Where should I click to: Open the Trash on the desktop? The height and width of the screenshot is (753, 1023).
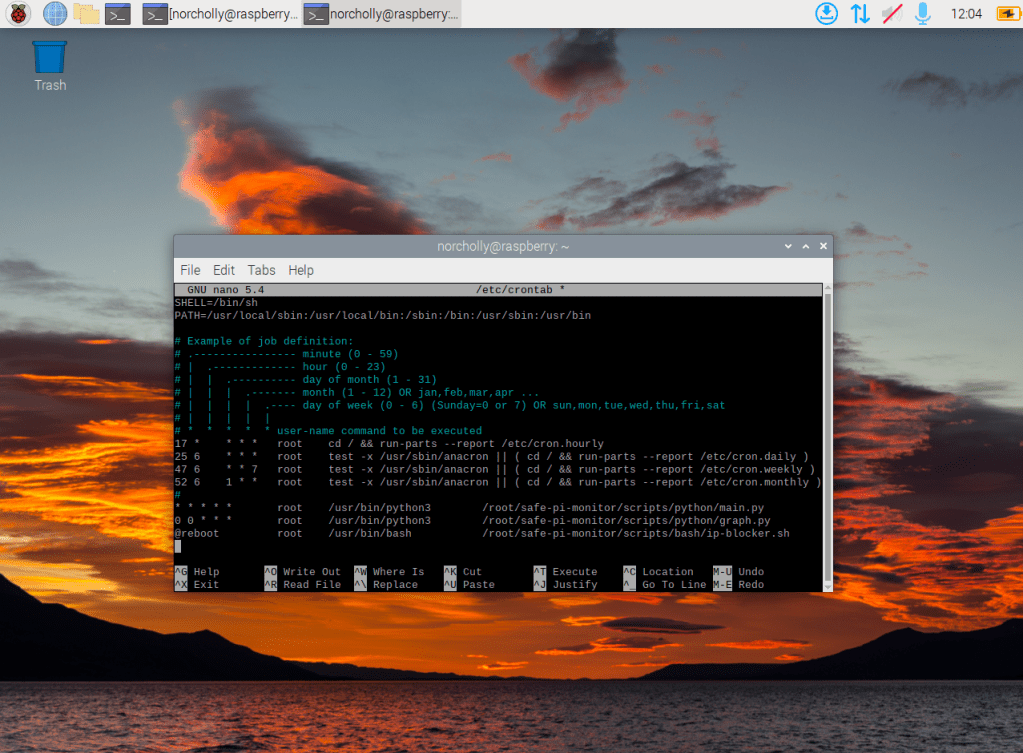[49, 64]
